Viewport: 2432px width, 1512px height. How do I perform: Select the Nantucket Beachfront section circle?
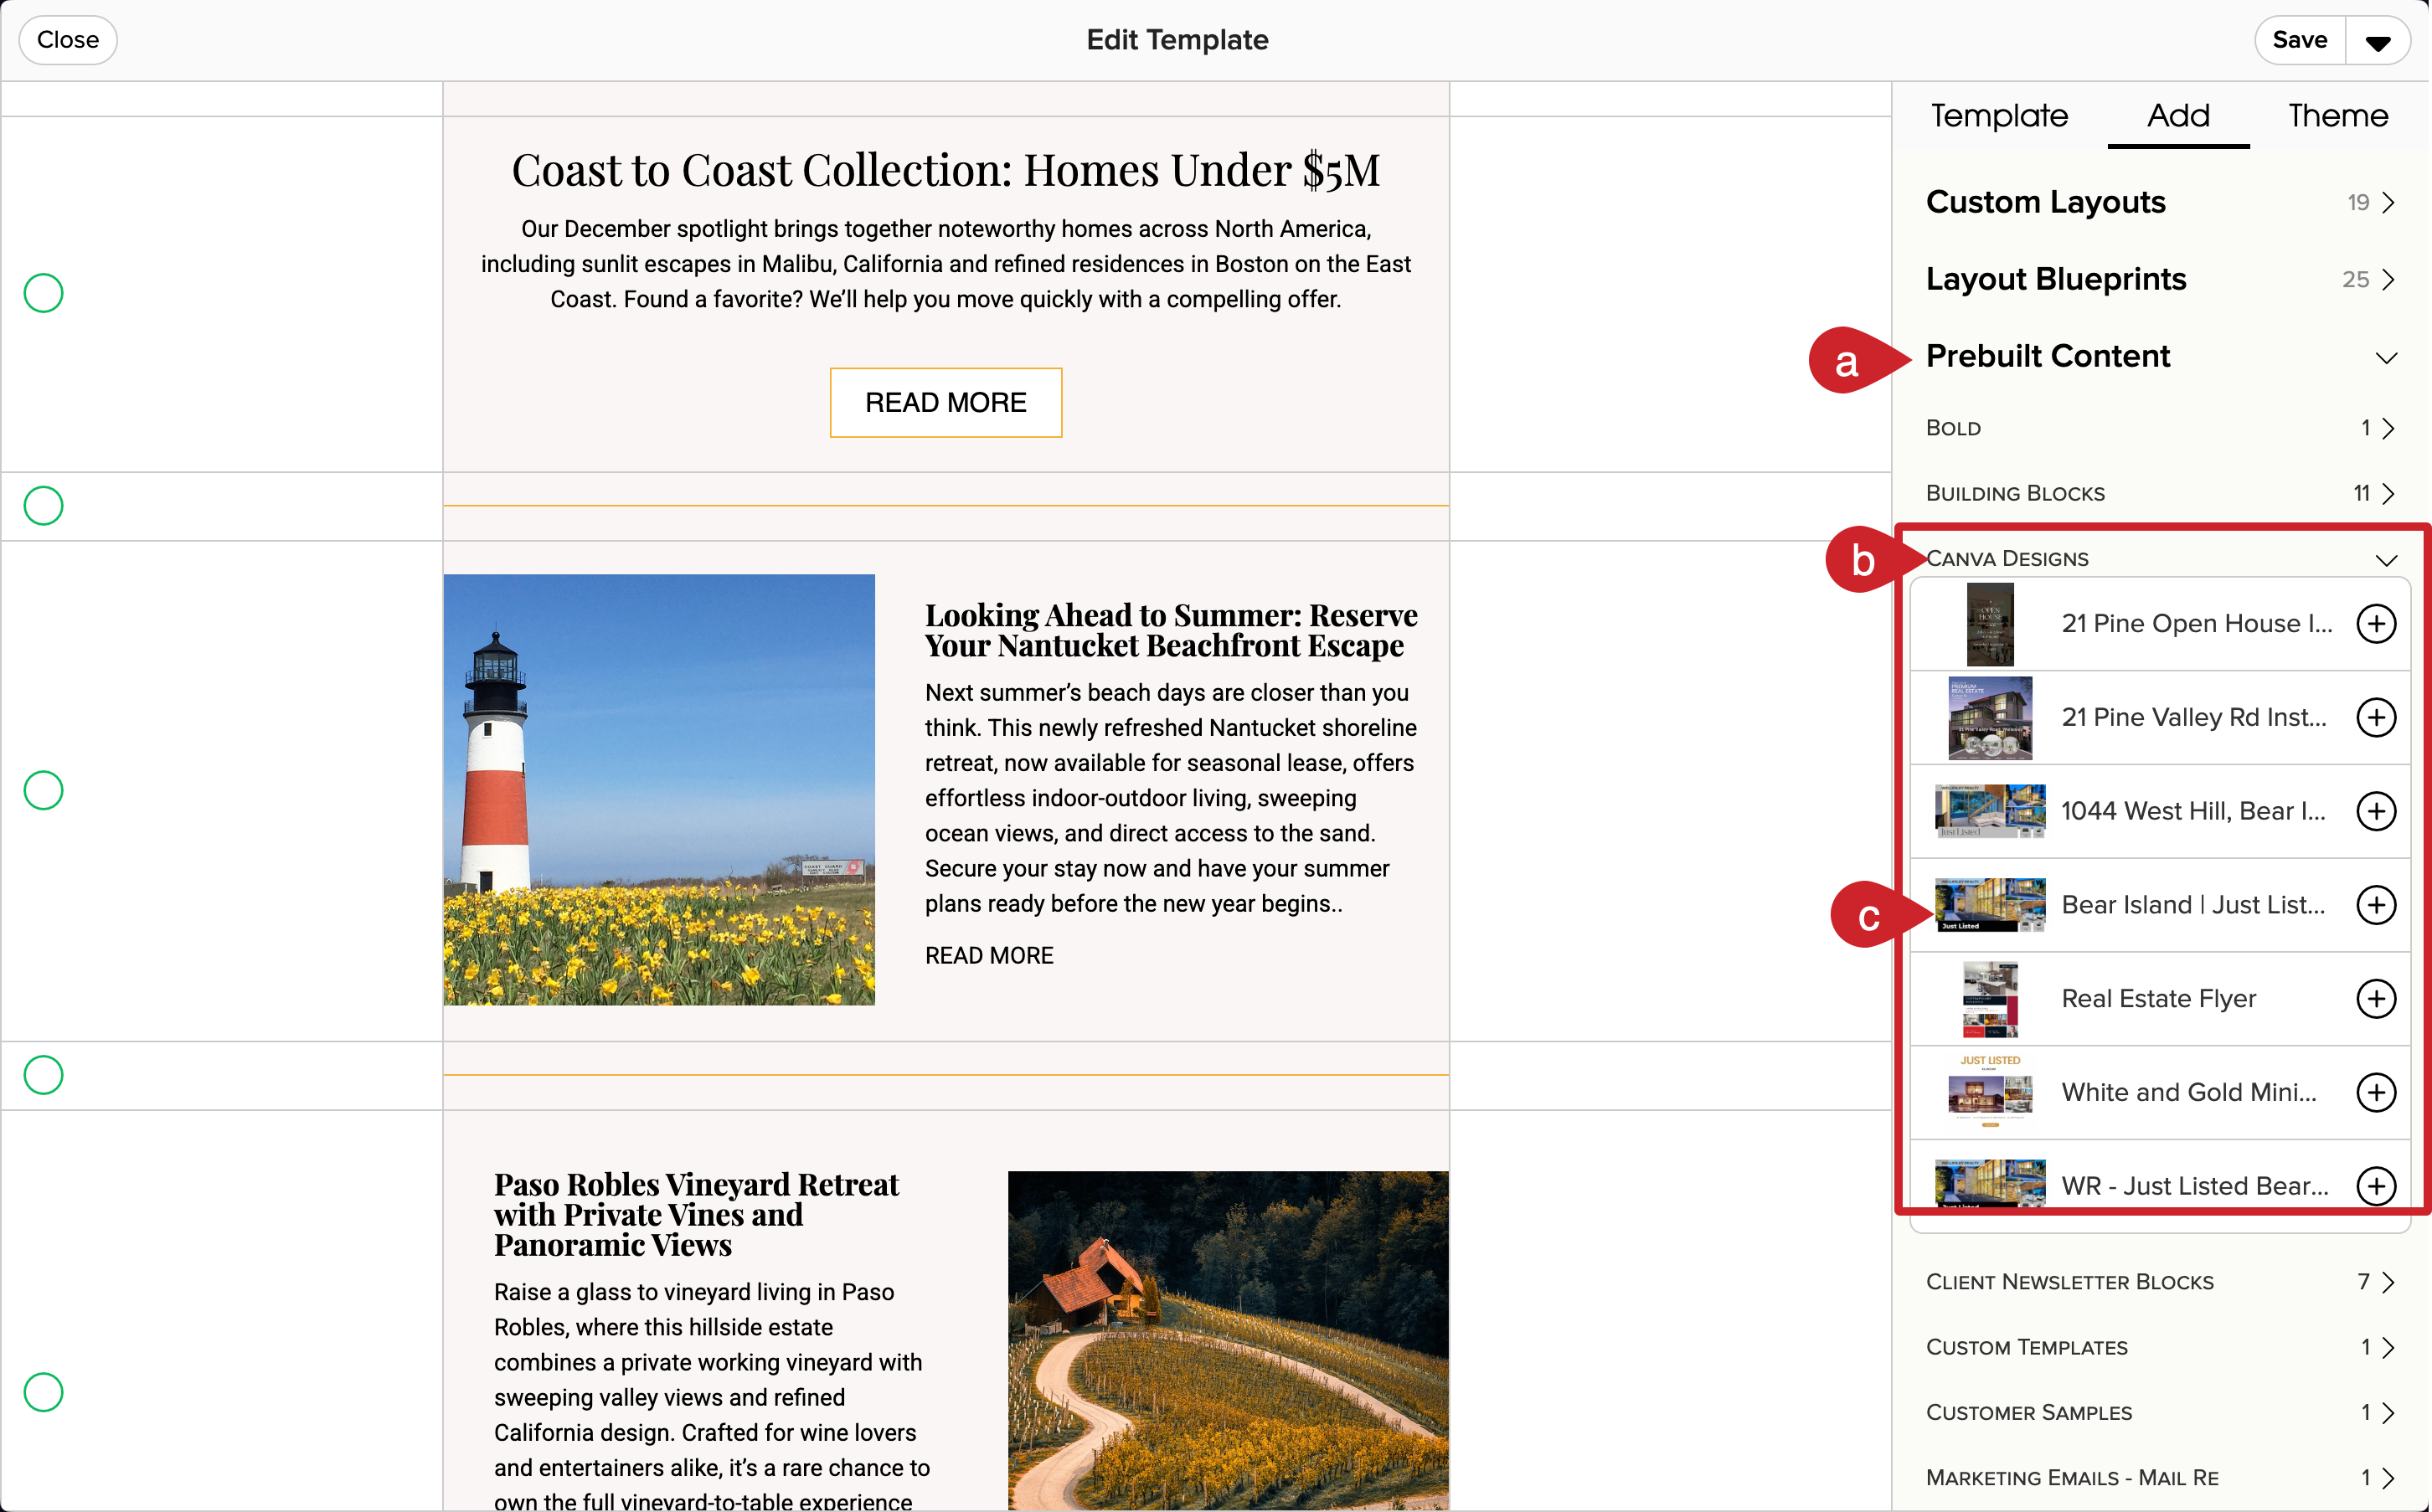(x=43, y=791)
